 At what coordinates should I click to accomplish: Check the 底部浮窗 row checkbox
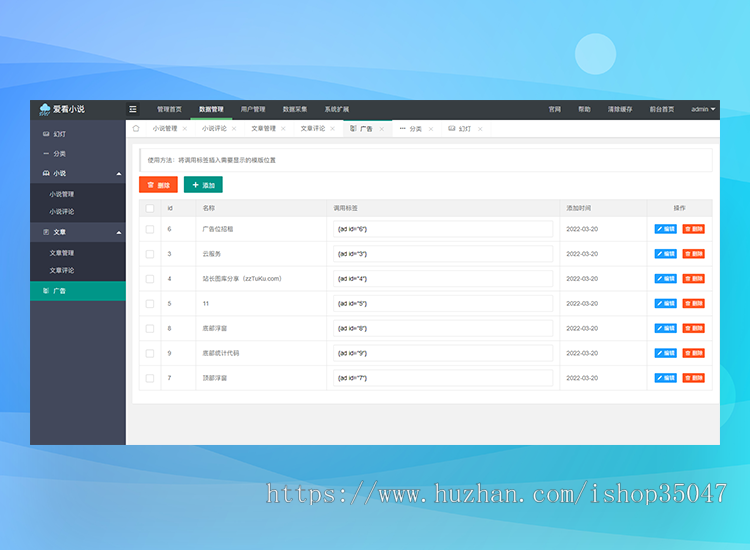click(150, 329)
